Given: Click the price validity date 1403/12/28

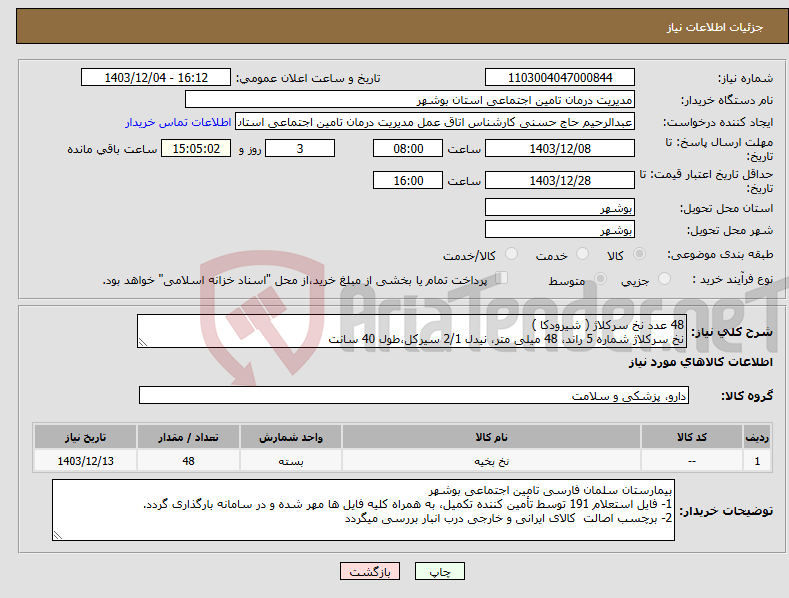Looking at the screenshot, I should click(560, 180).
